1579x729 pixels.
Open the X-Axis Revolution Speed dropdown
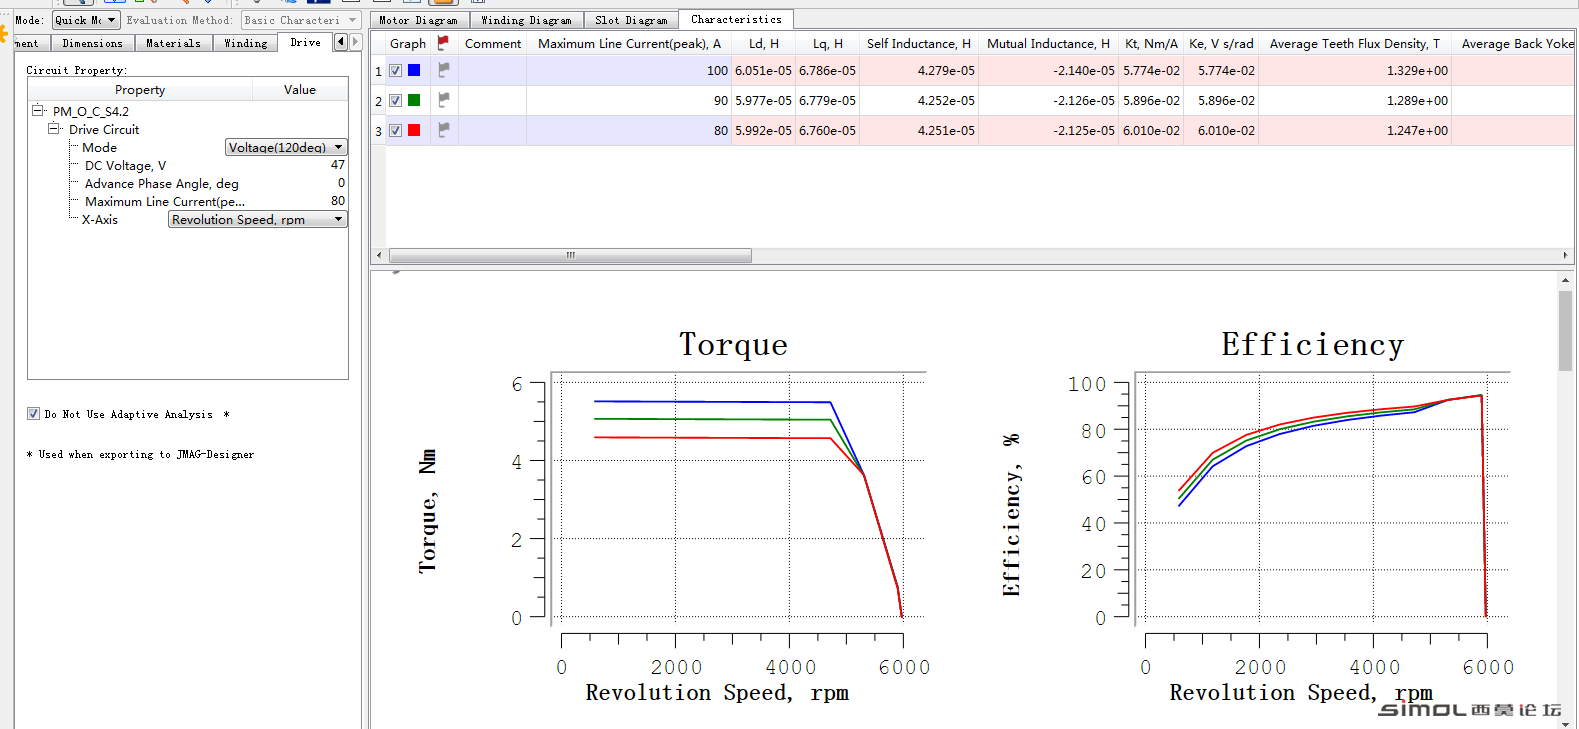258,219
